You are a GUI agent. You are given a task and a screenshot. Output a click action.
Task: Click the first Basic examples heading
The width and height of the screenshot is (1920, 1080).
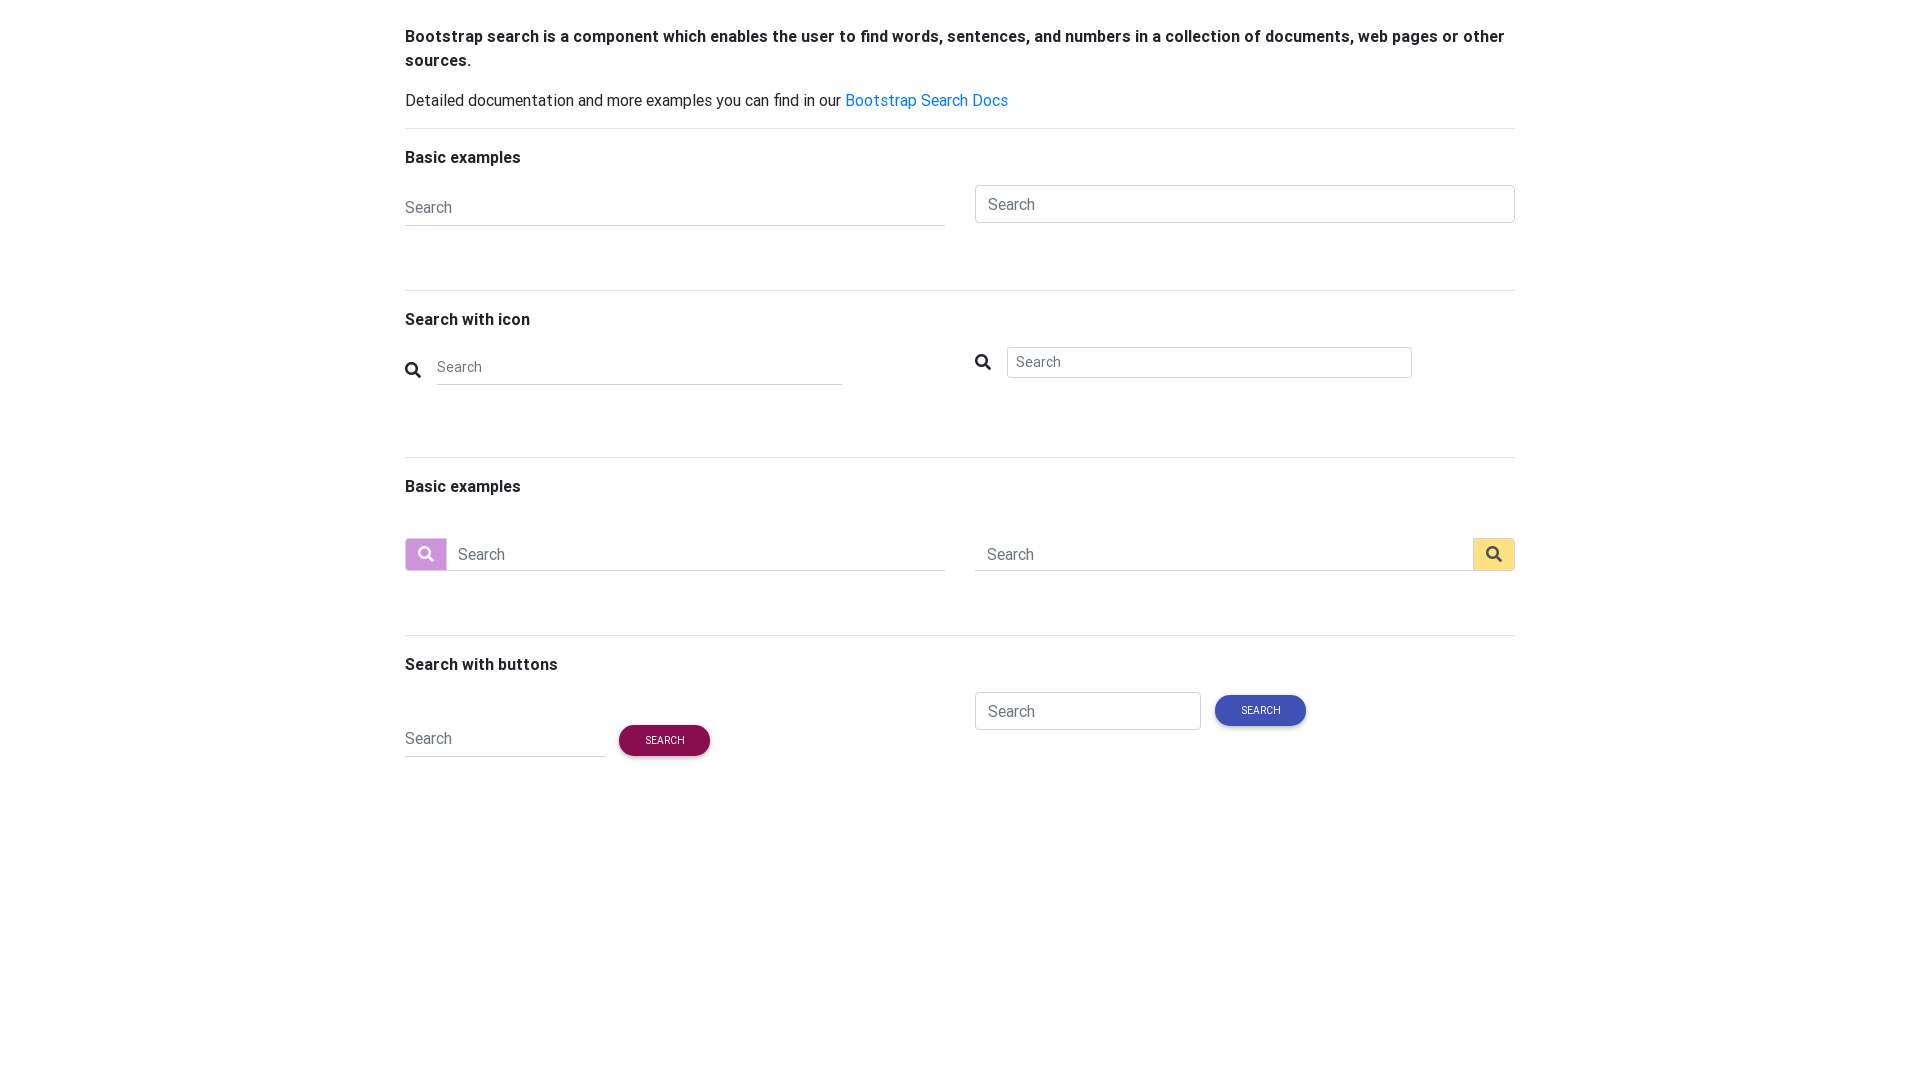(x=462, y=157)
